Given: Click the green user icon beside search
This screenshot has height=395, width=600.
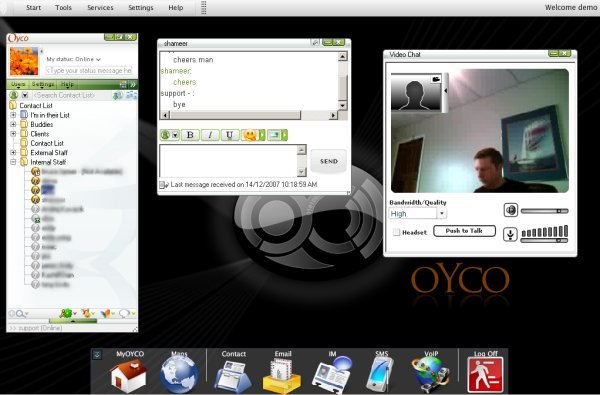Looking at the screenshot, I should (x=14, y=95).
